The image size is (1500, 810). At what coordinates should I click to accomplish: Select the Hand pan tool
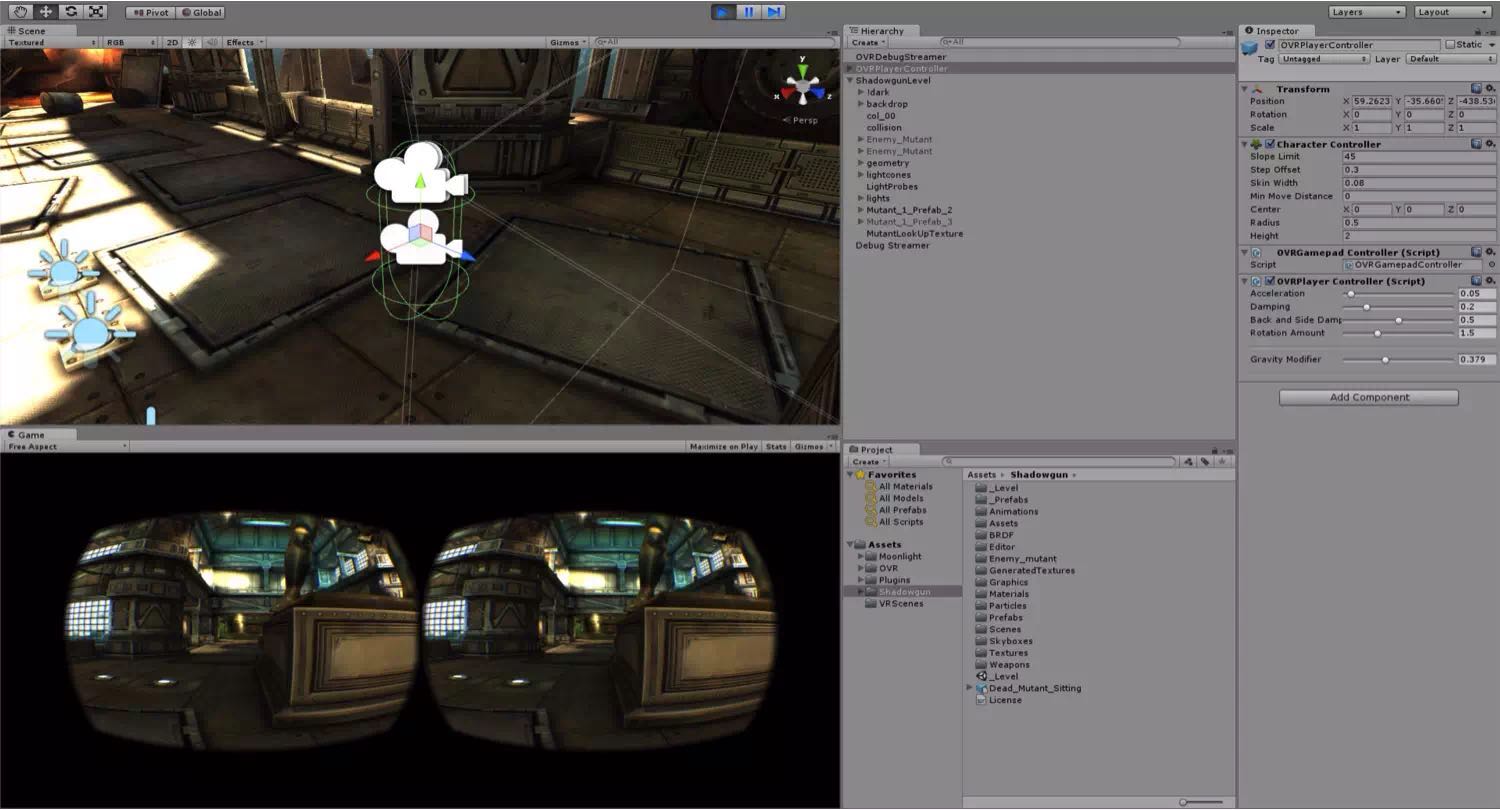pyautogui.click(x=20, y=12)
